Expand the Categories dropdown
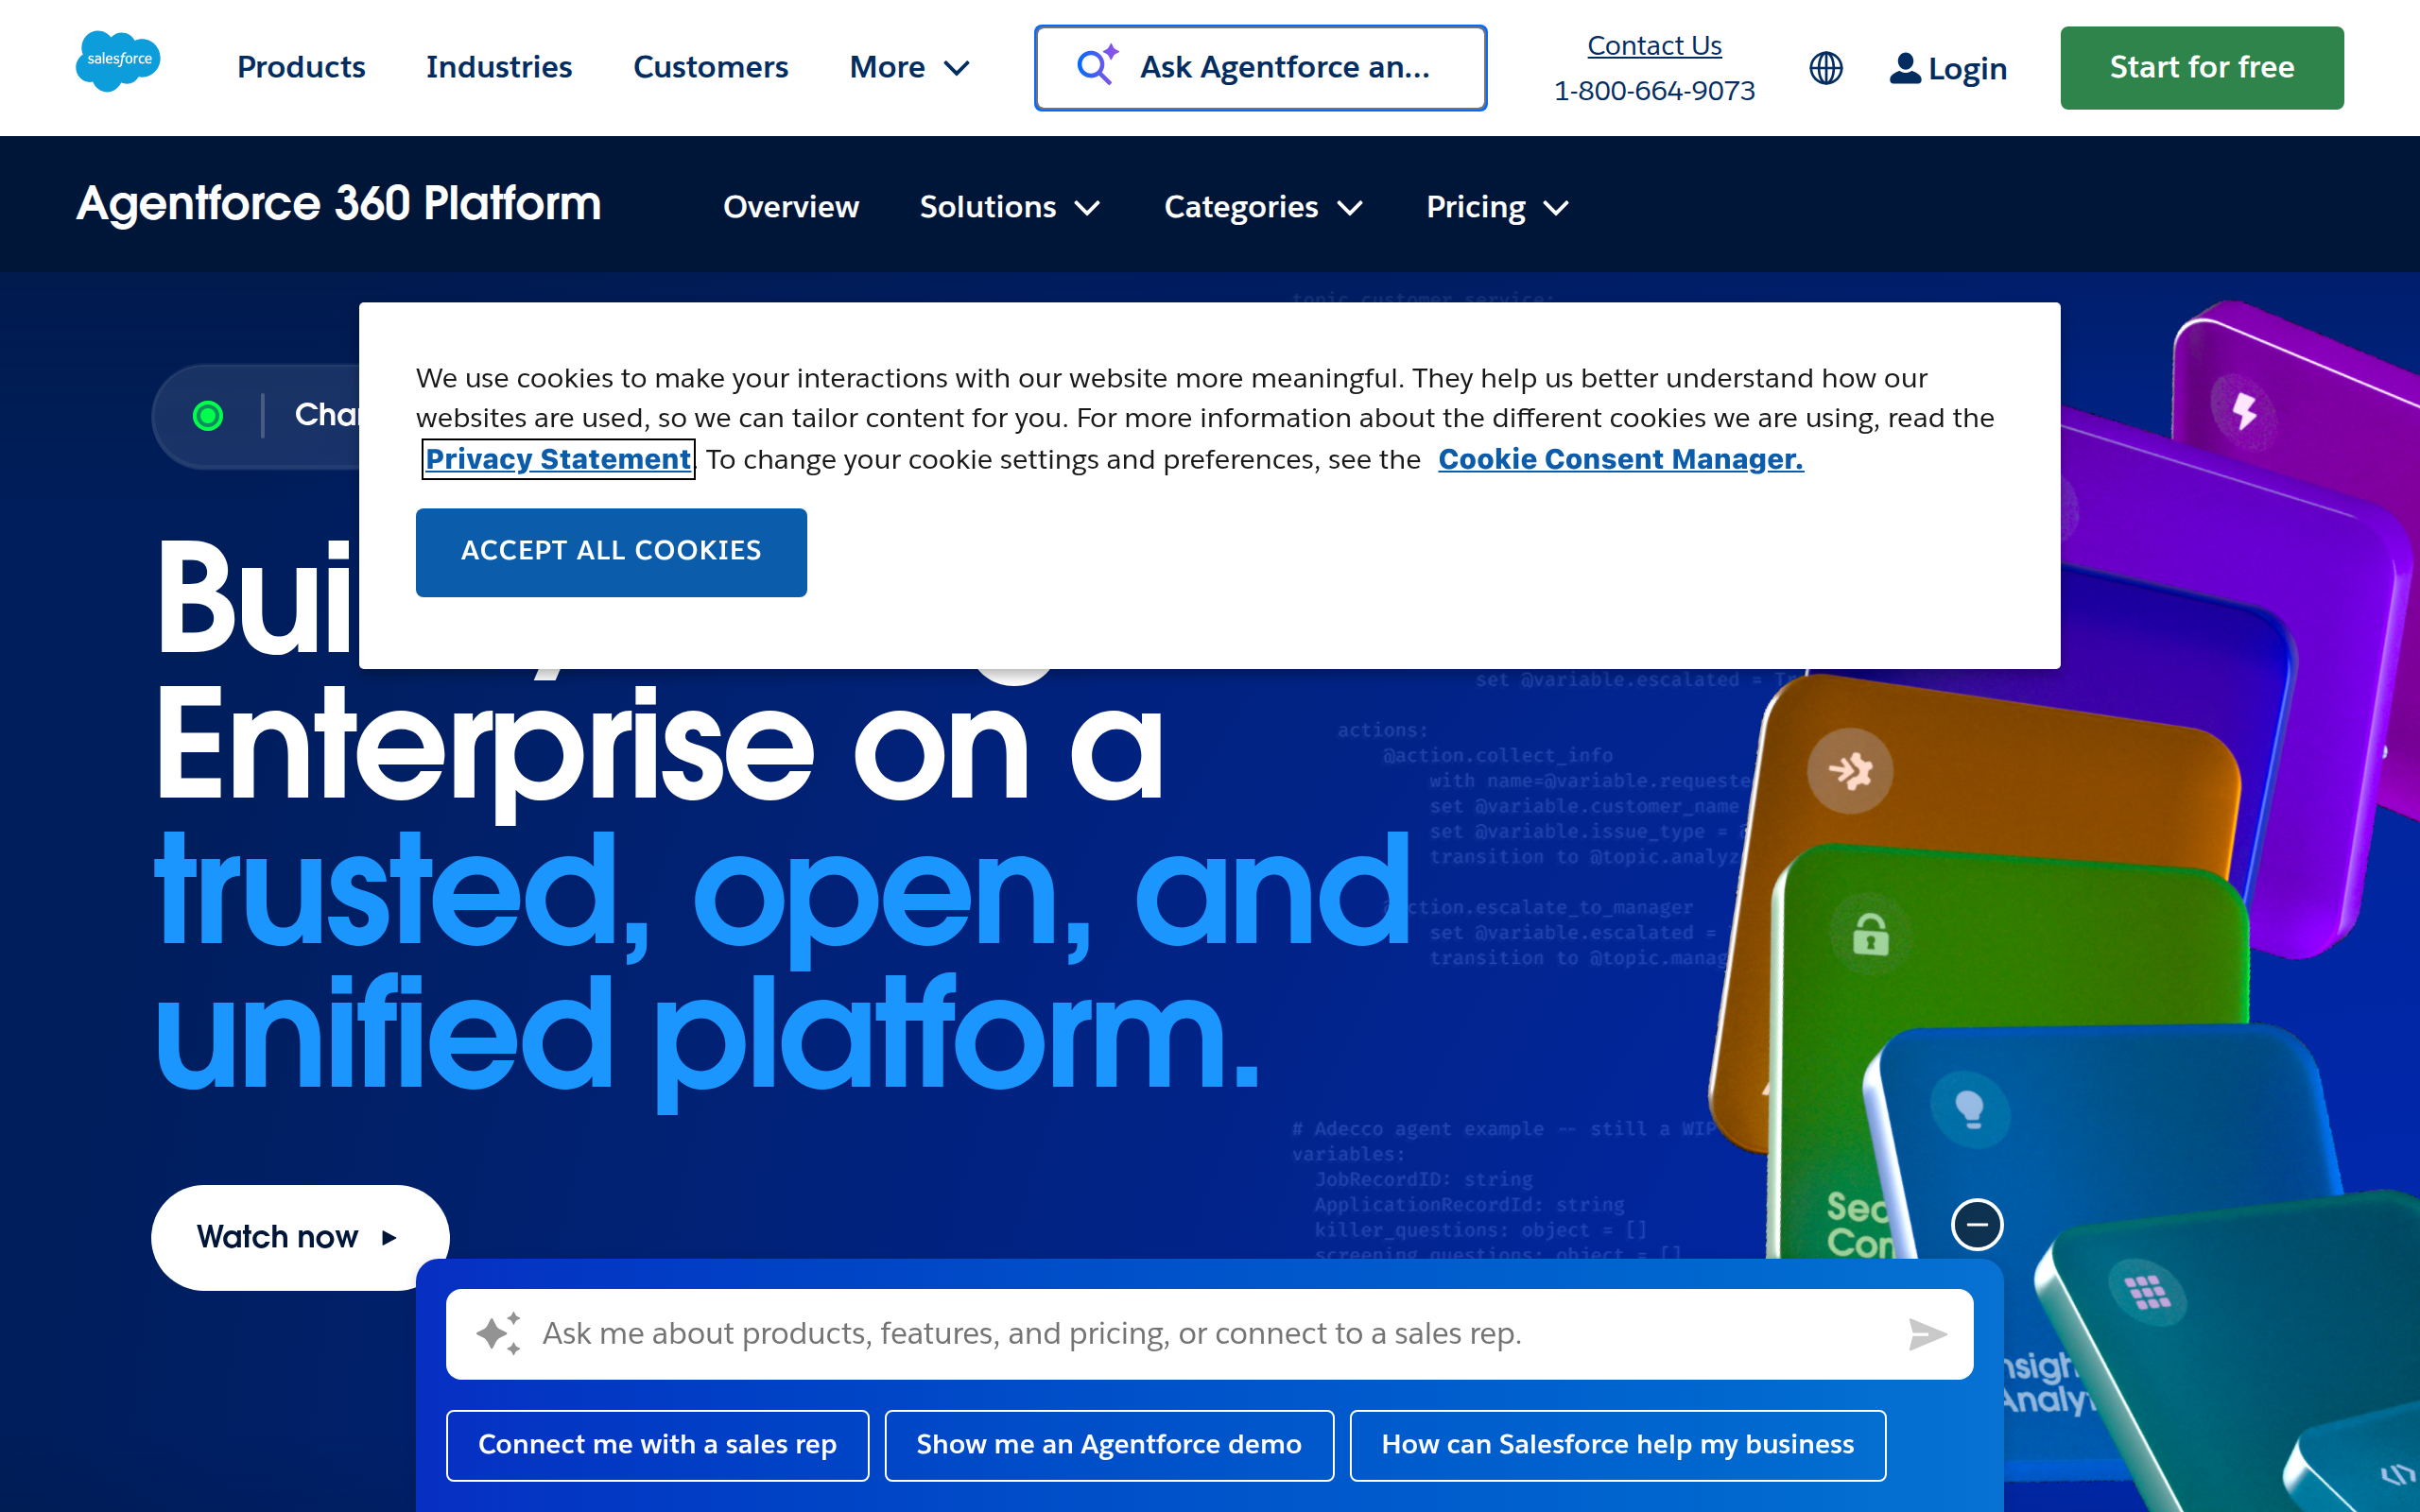Image resolution: width=2420 pixels, height=1512 pixels. click(x=1263, y=207)
